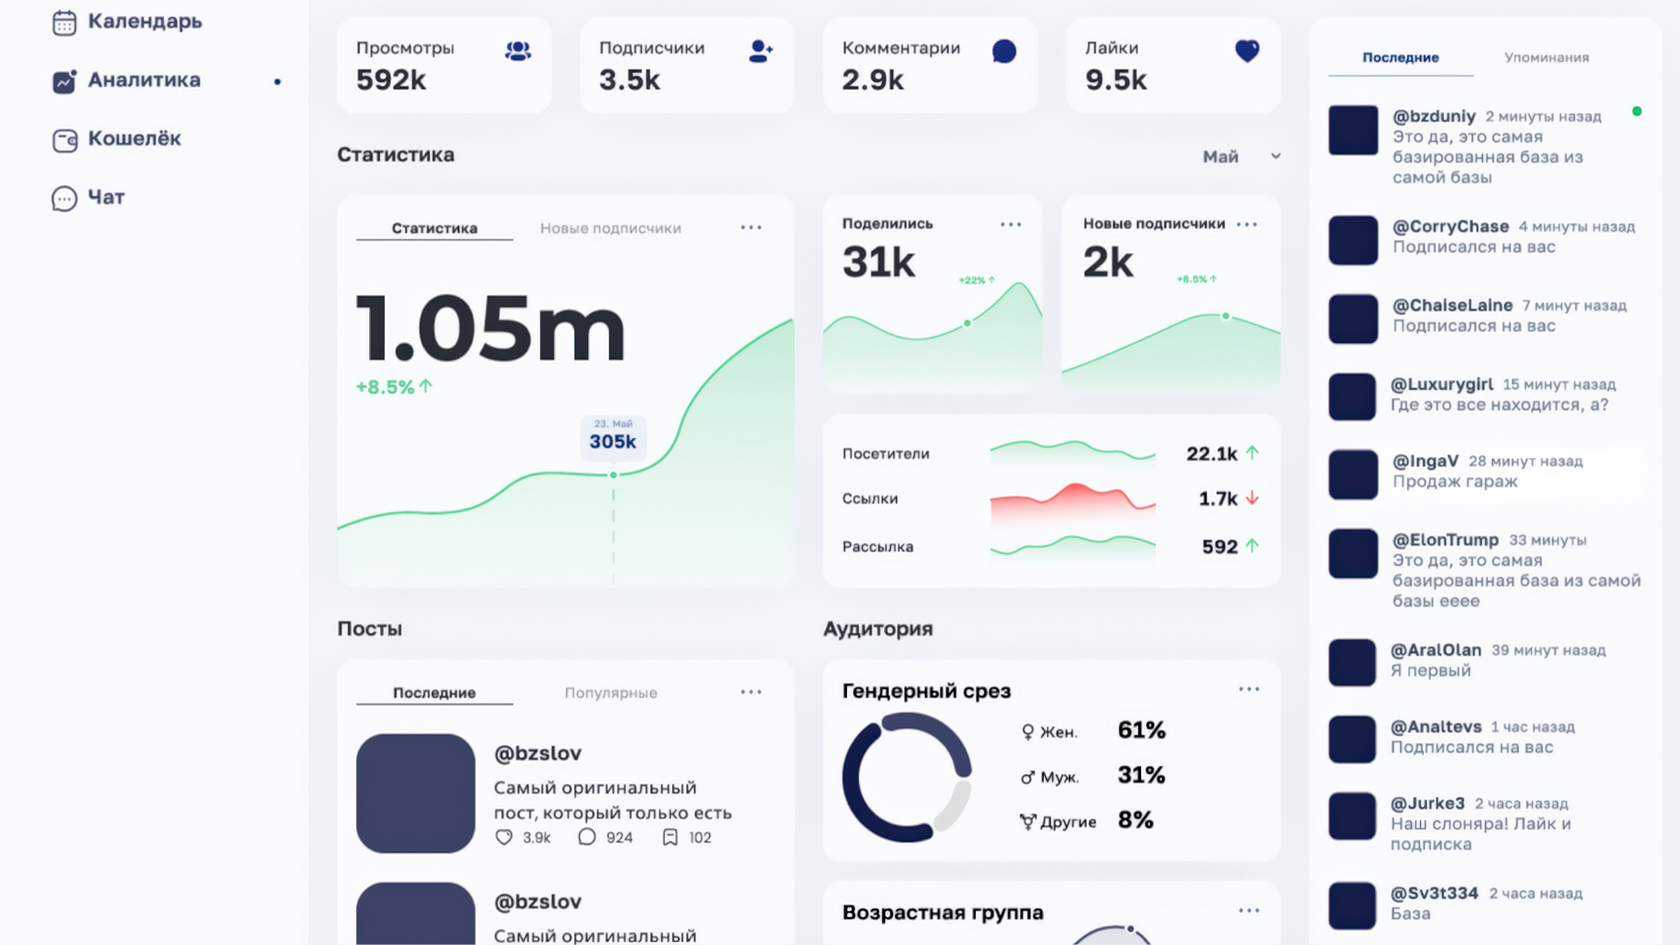
Task: Click the red down arrow next to 1.7k
Action: click(1252, 498)
